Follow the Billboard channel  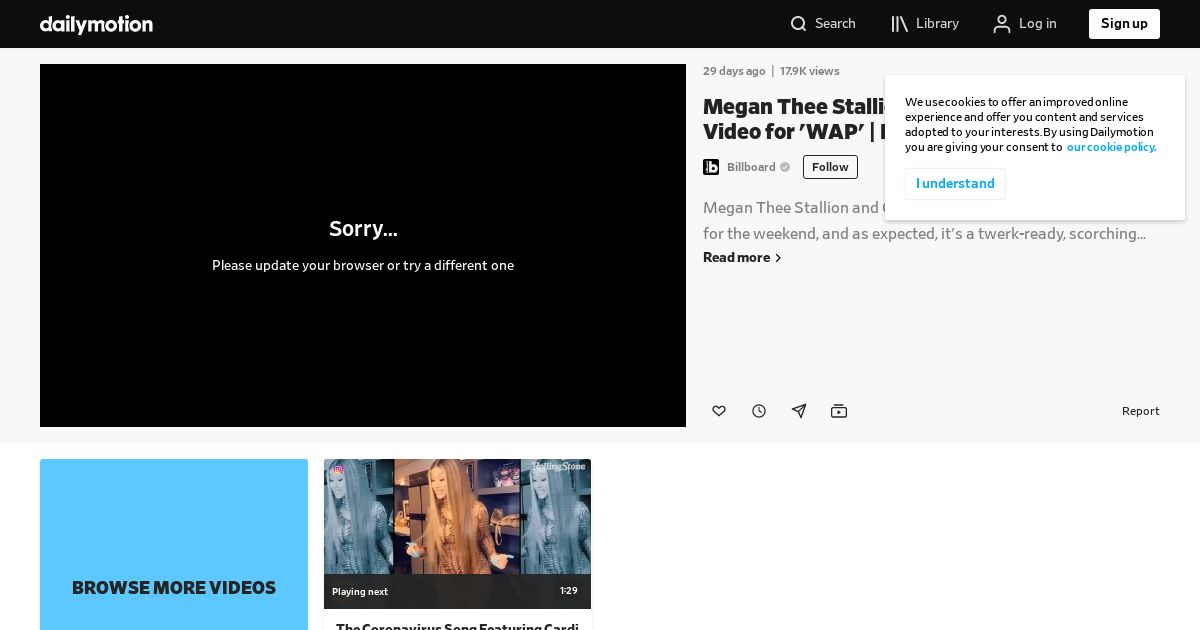click(830, 167)
